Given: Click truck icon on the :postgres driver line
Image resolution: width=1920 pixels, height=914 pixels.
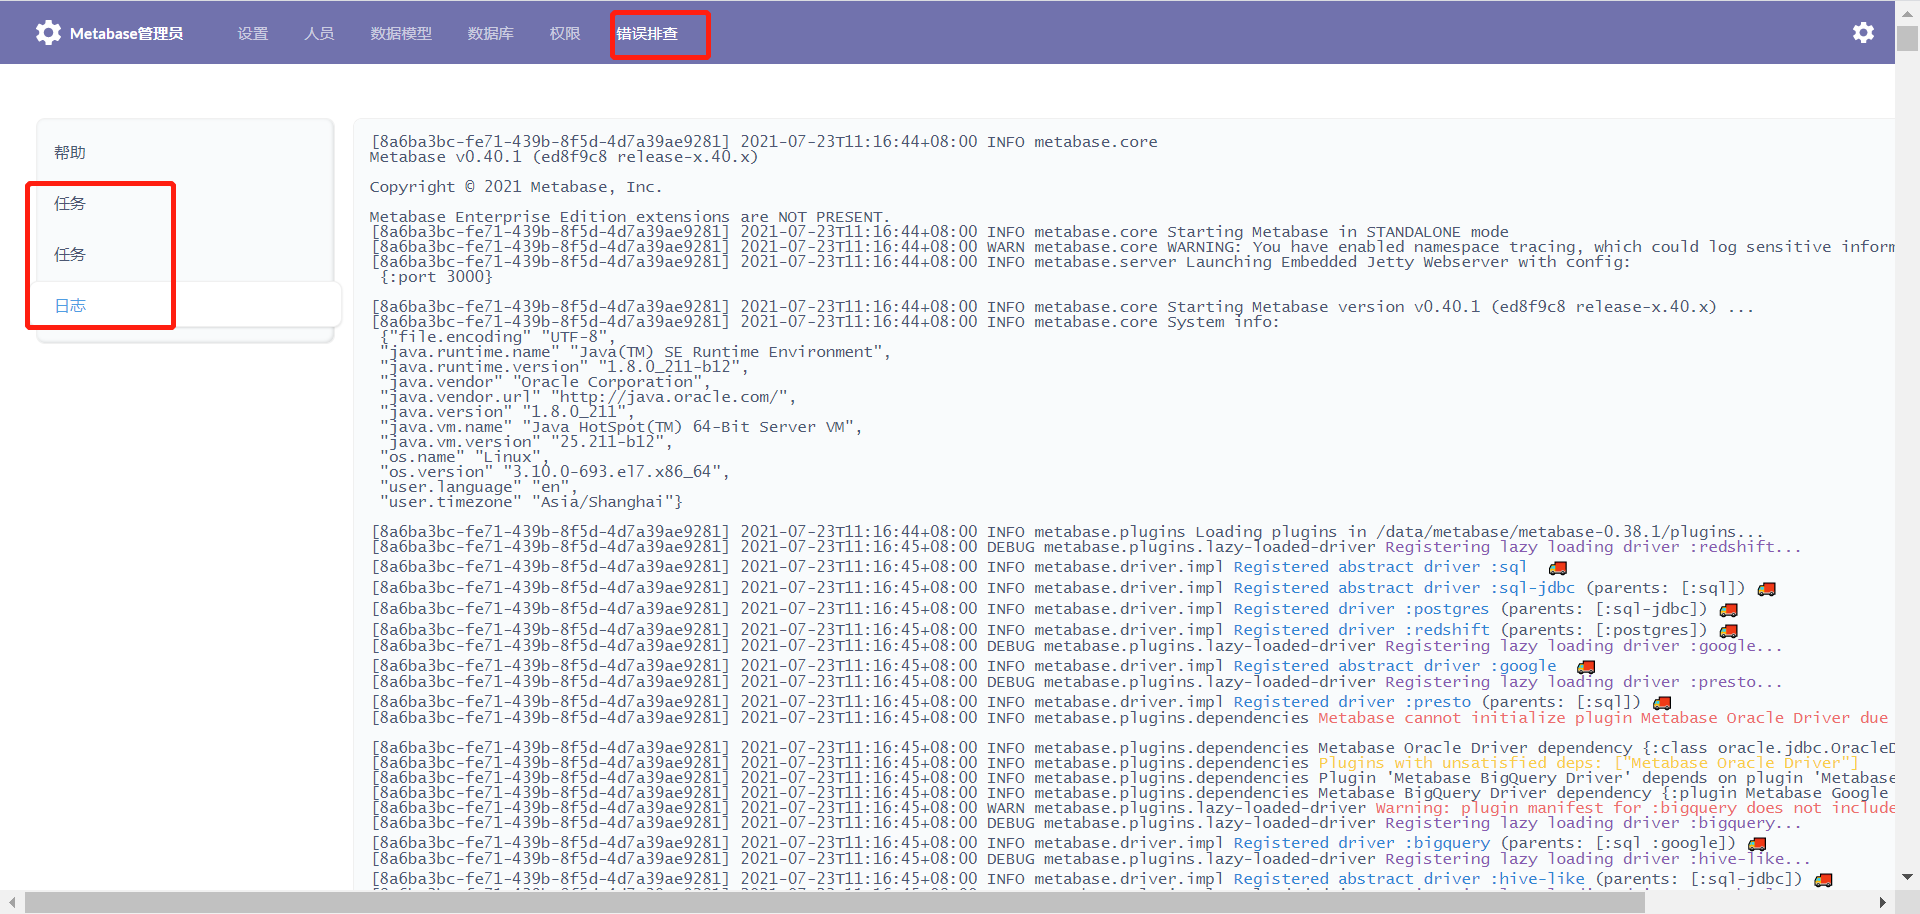Looking at the screenshot, I should click(x=1729, y=610).
